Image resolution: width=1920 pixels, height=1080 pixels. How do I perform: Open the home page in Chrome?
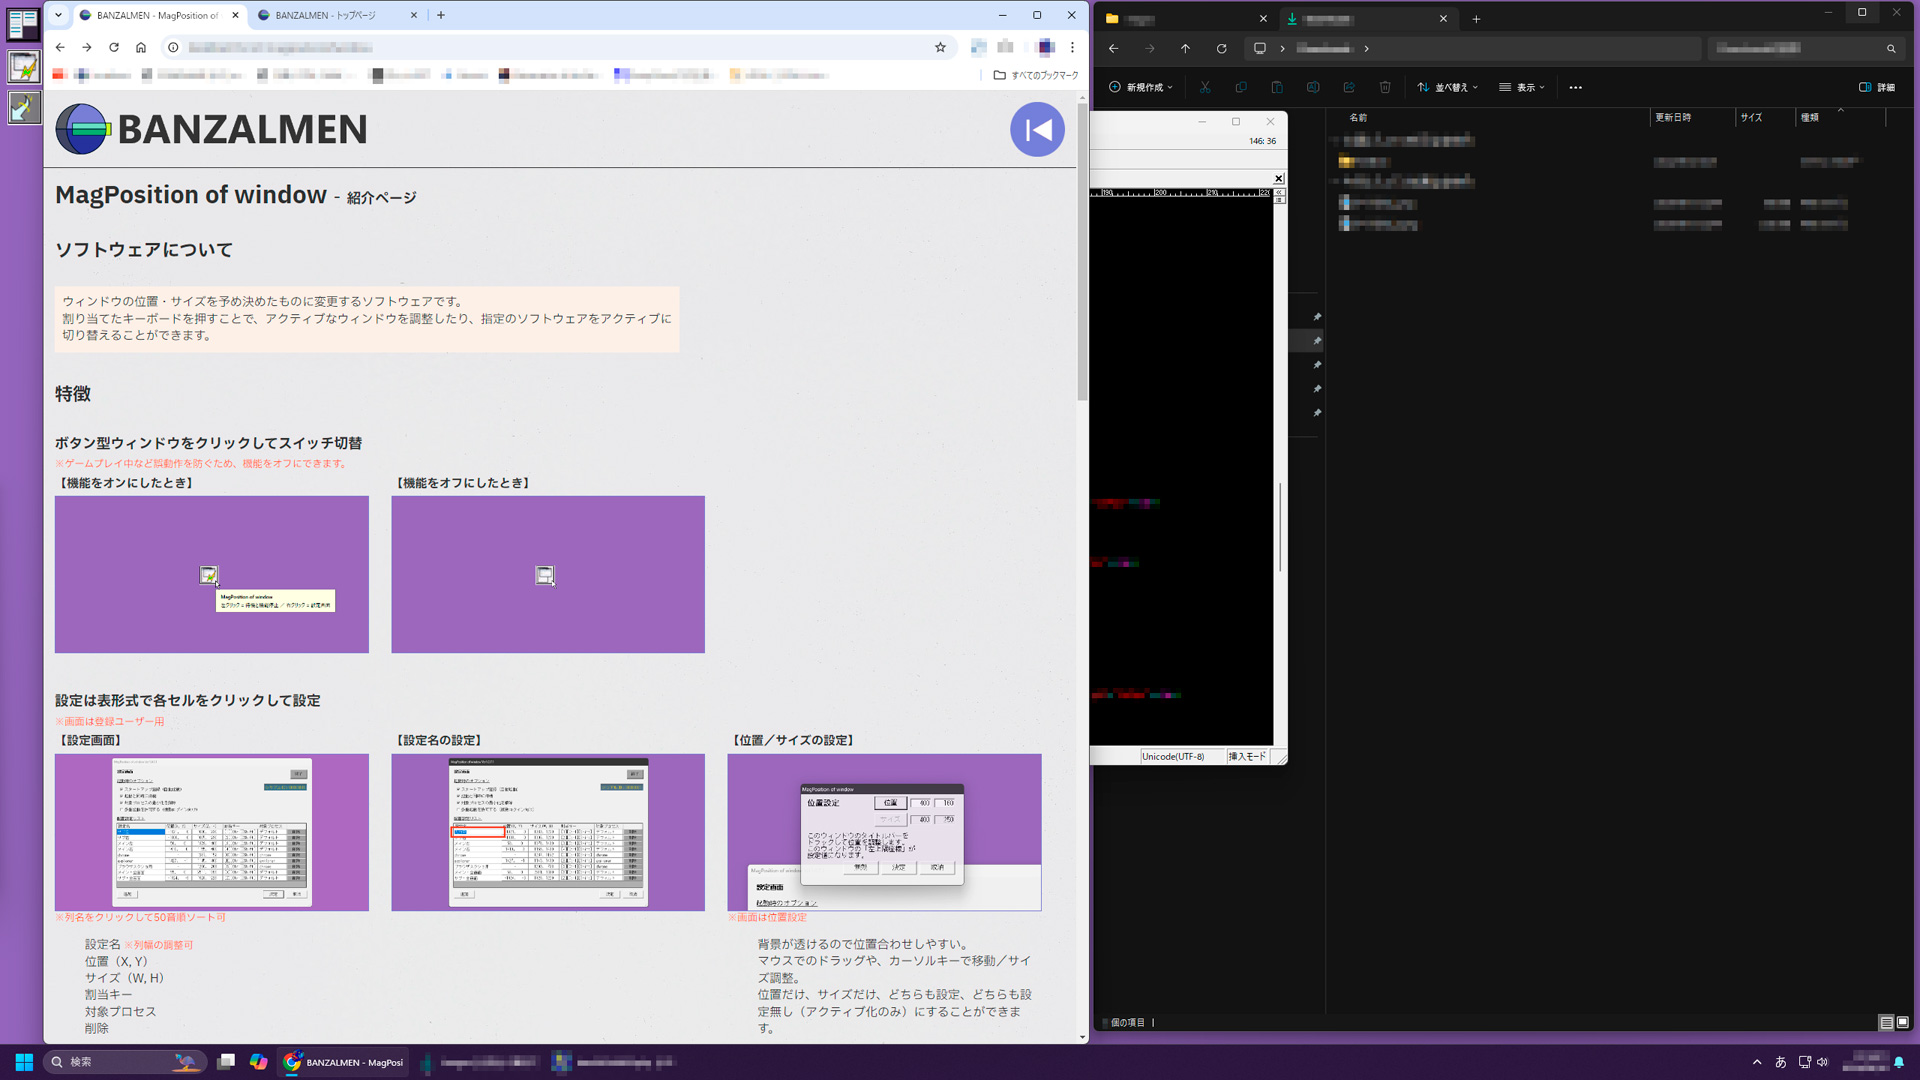(141, 47)
